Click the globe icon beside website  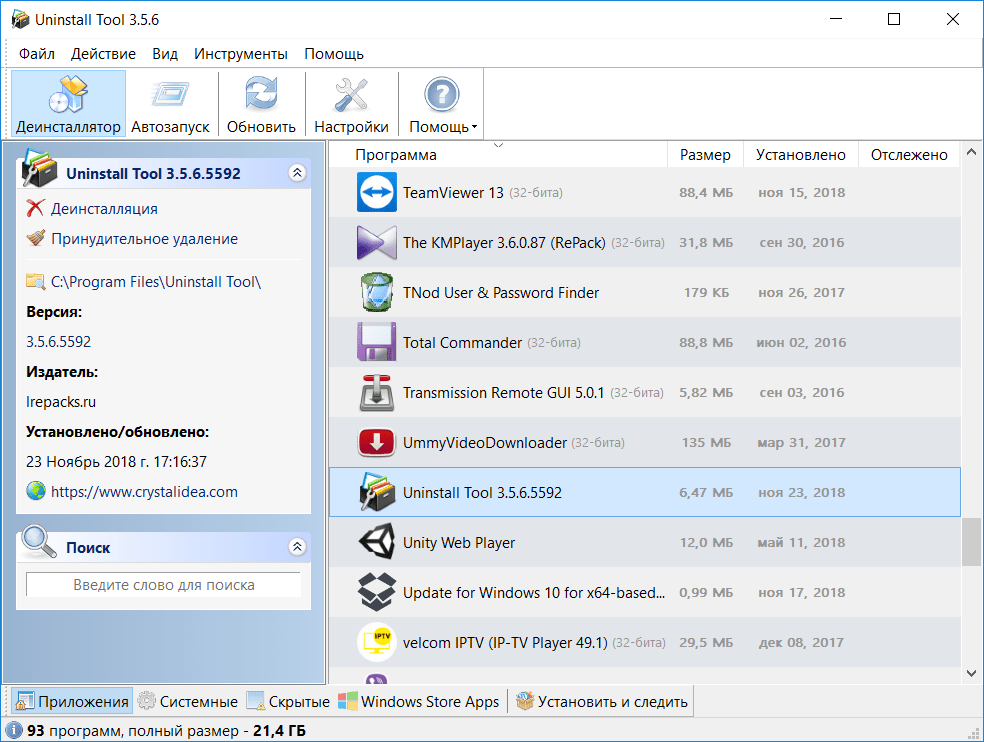point(36,490)
